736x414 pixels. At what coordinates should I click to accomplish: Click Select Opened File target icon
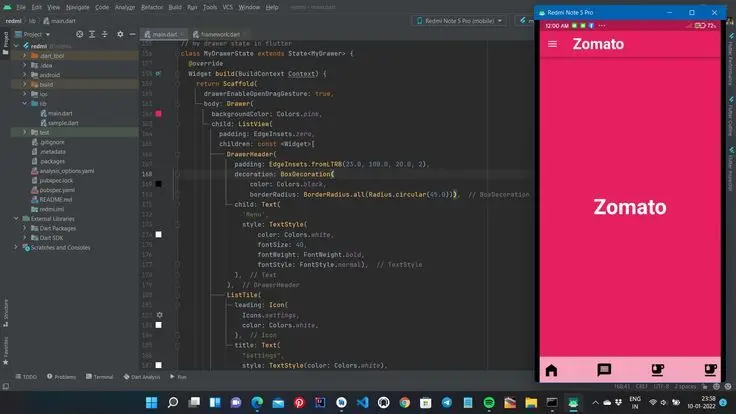[79, 34]
